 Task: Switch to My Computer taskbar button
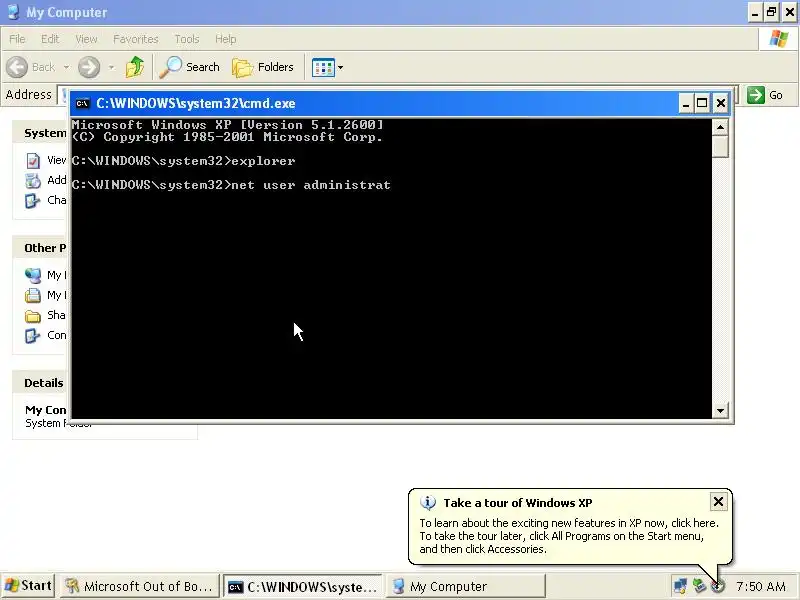pos(465,586)
